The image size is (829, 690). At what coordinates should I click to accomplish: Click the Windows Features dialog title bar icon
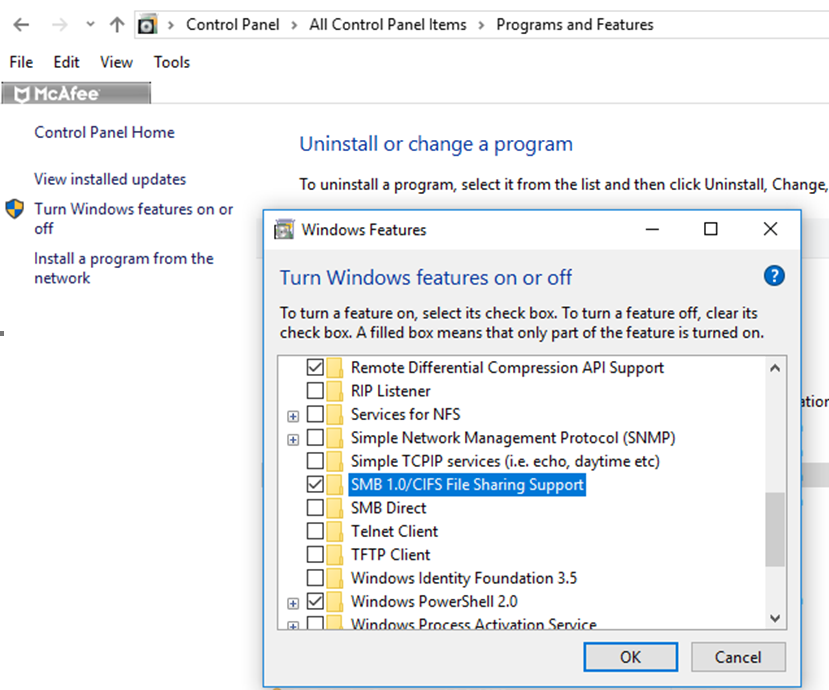[285, 229]
